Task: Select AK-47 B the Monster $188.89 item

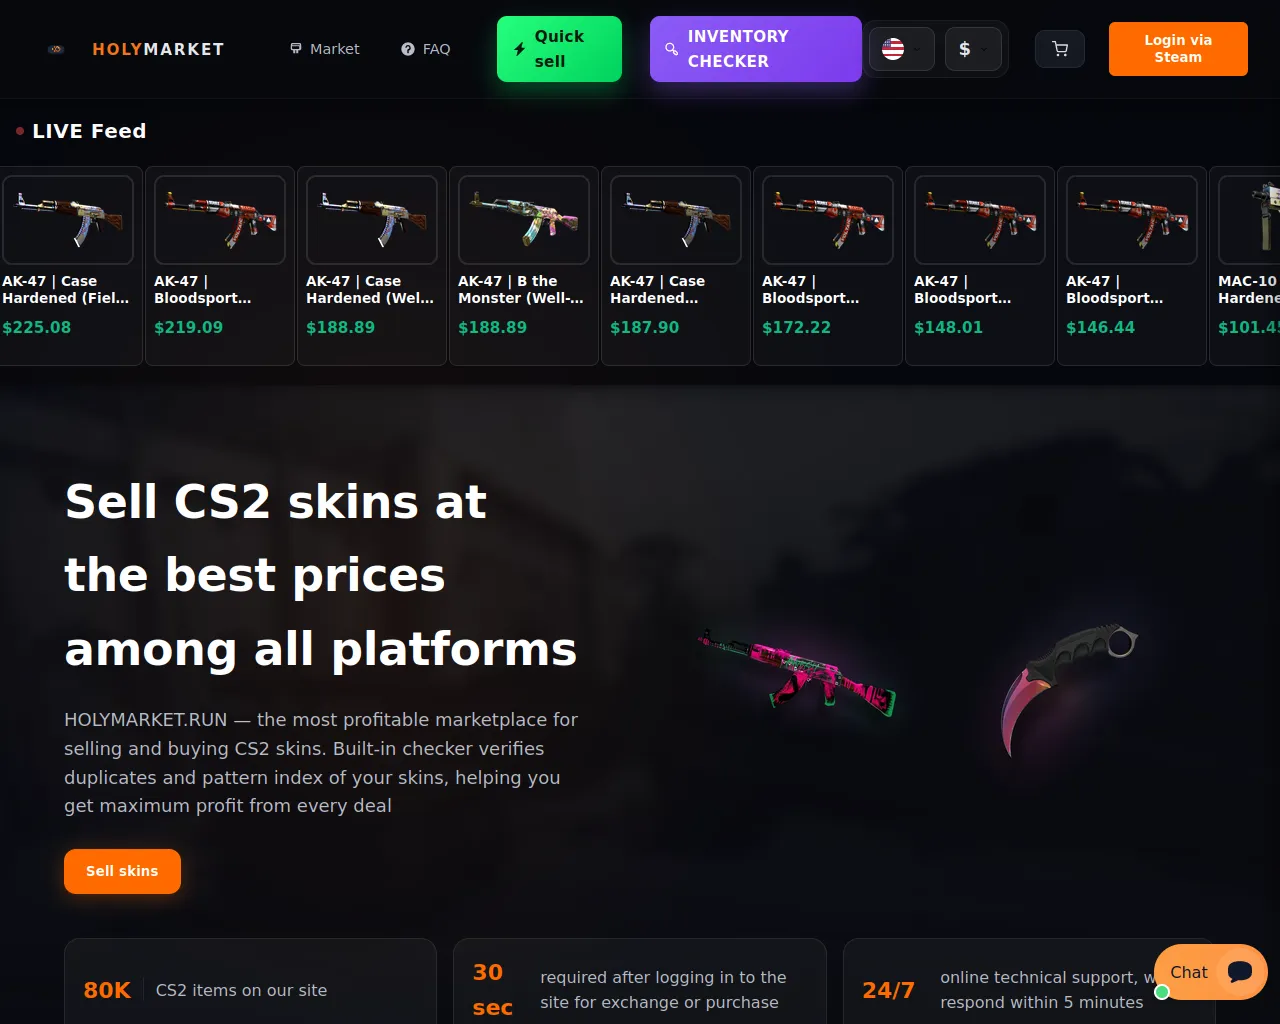Action: click(524, 266)
